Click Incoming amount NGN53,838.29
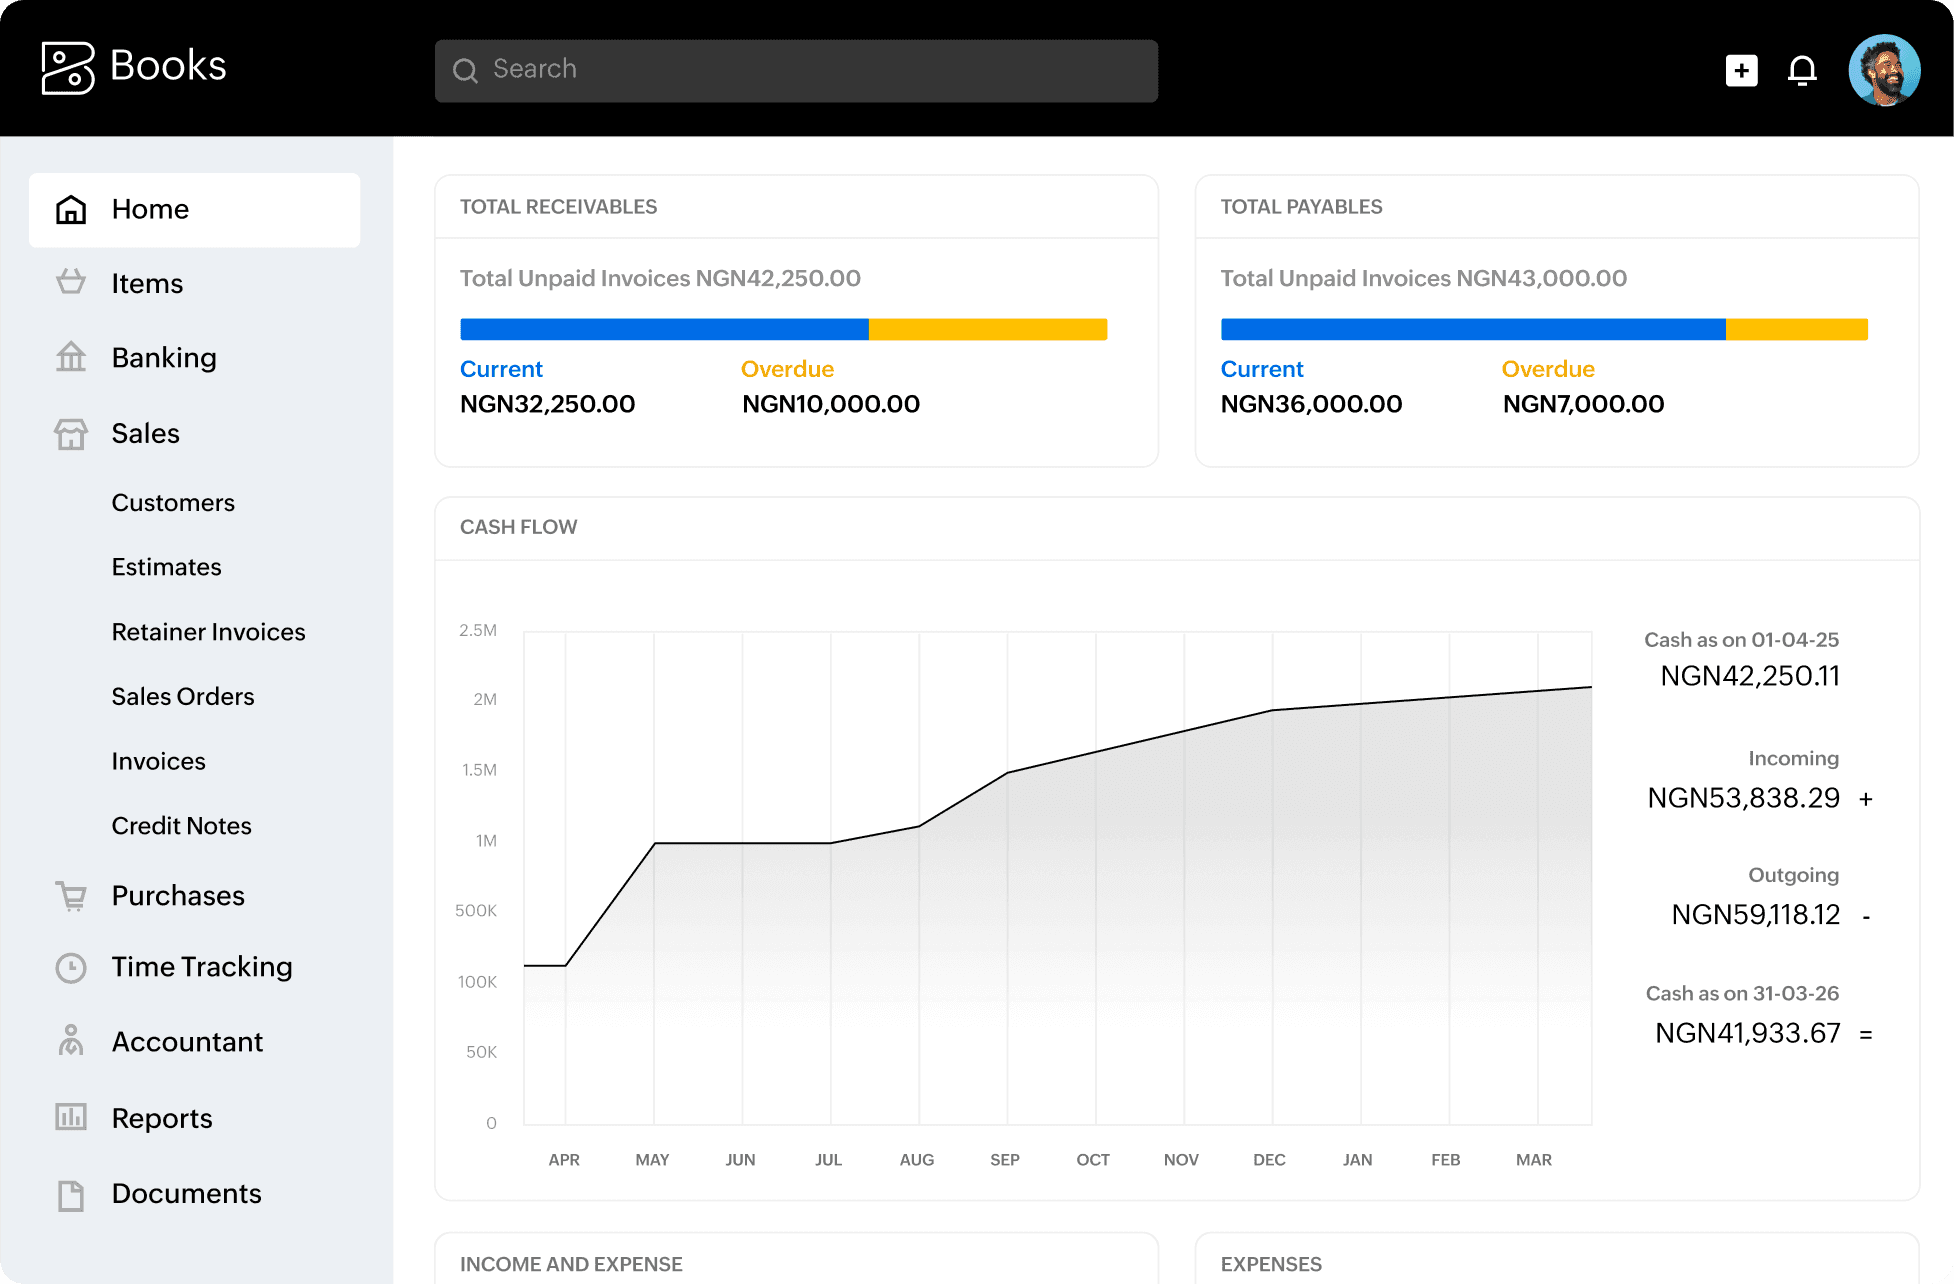 click(1743, 798)
